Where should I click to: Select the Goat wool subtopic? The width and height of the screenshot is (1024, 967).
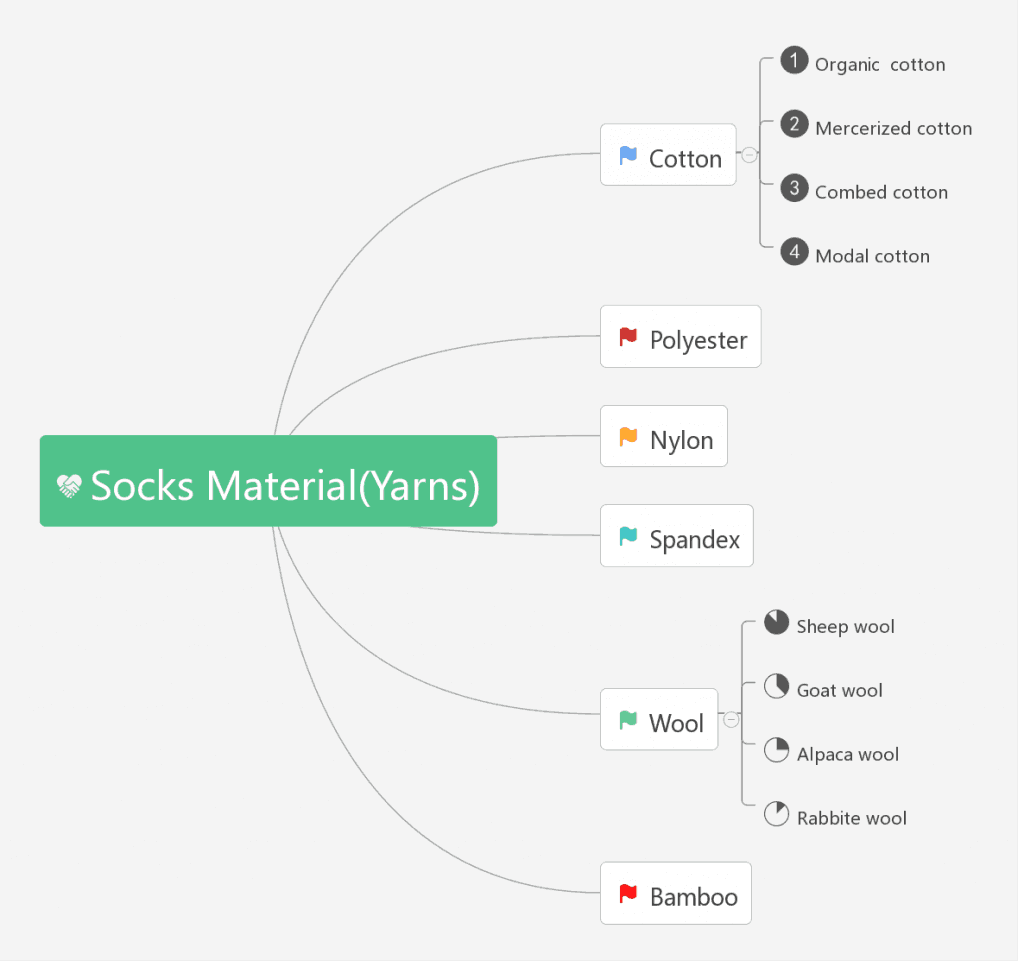839,690
